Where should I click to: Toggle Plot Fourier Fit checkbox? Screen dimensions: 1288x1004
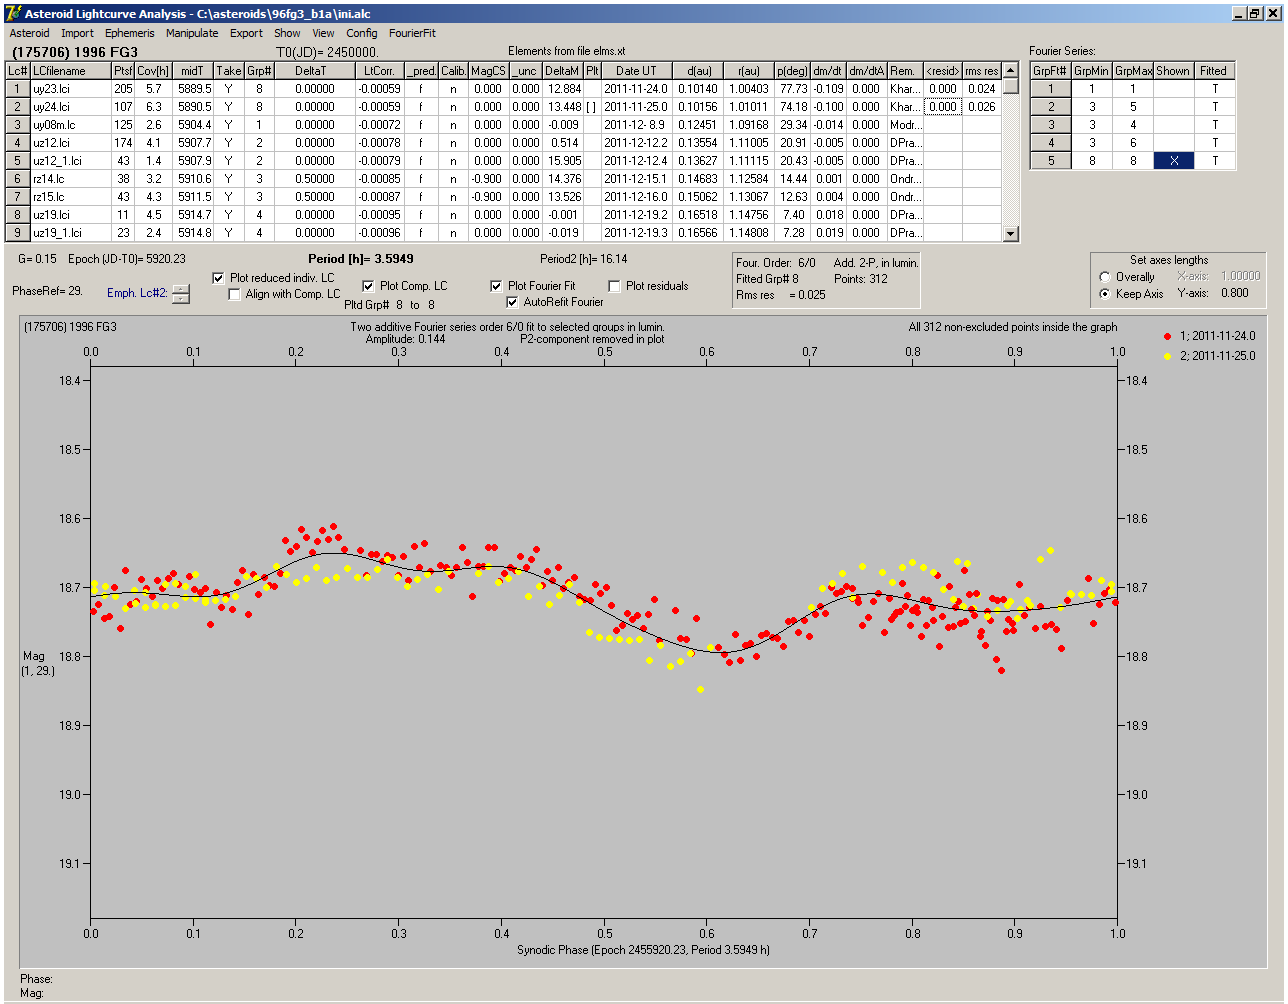point(496,286)
